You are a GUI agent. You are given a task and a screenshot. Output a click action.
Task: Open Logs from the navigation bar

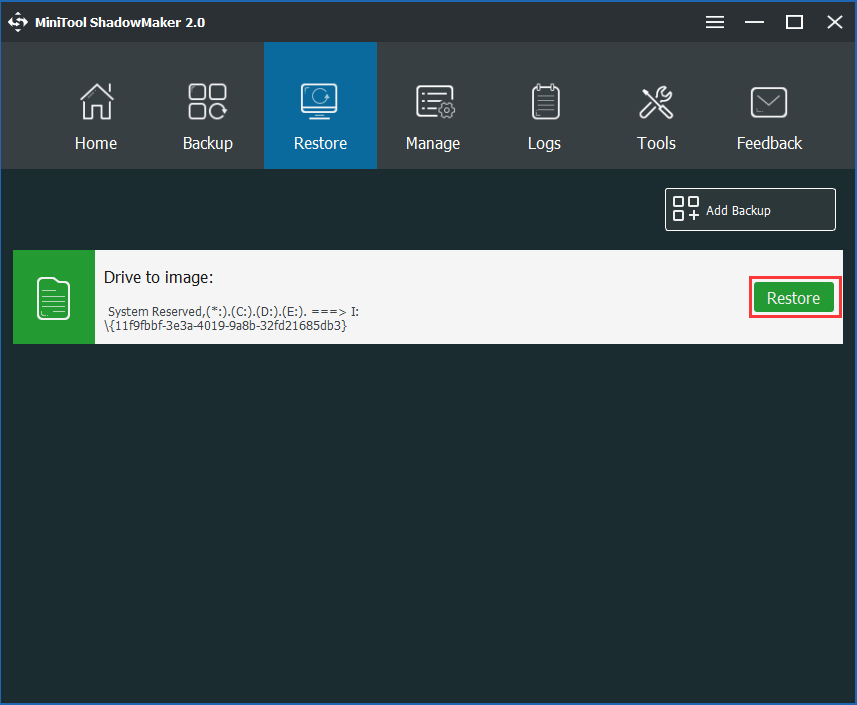click(544, 143)
